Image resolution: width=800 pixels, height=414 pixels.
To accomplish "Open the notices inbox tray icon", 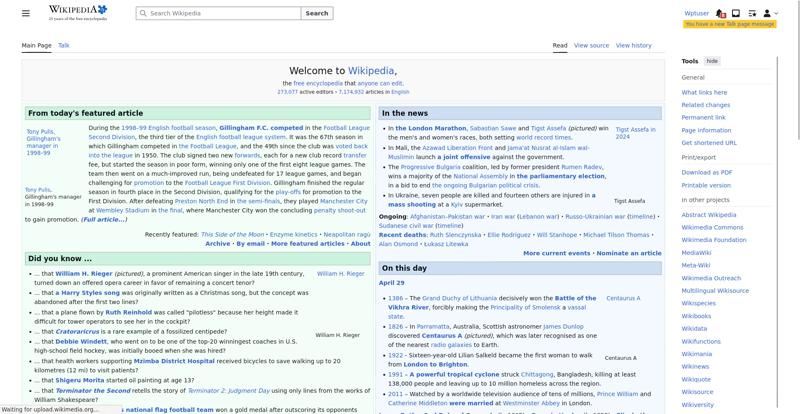I will click(736, 13).
